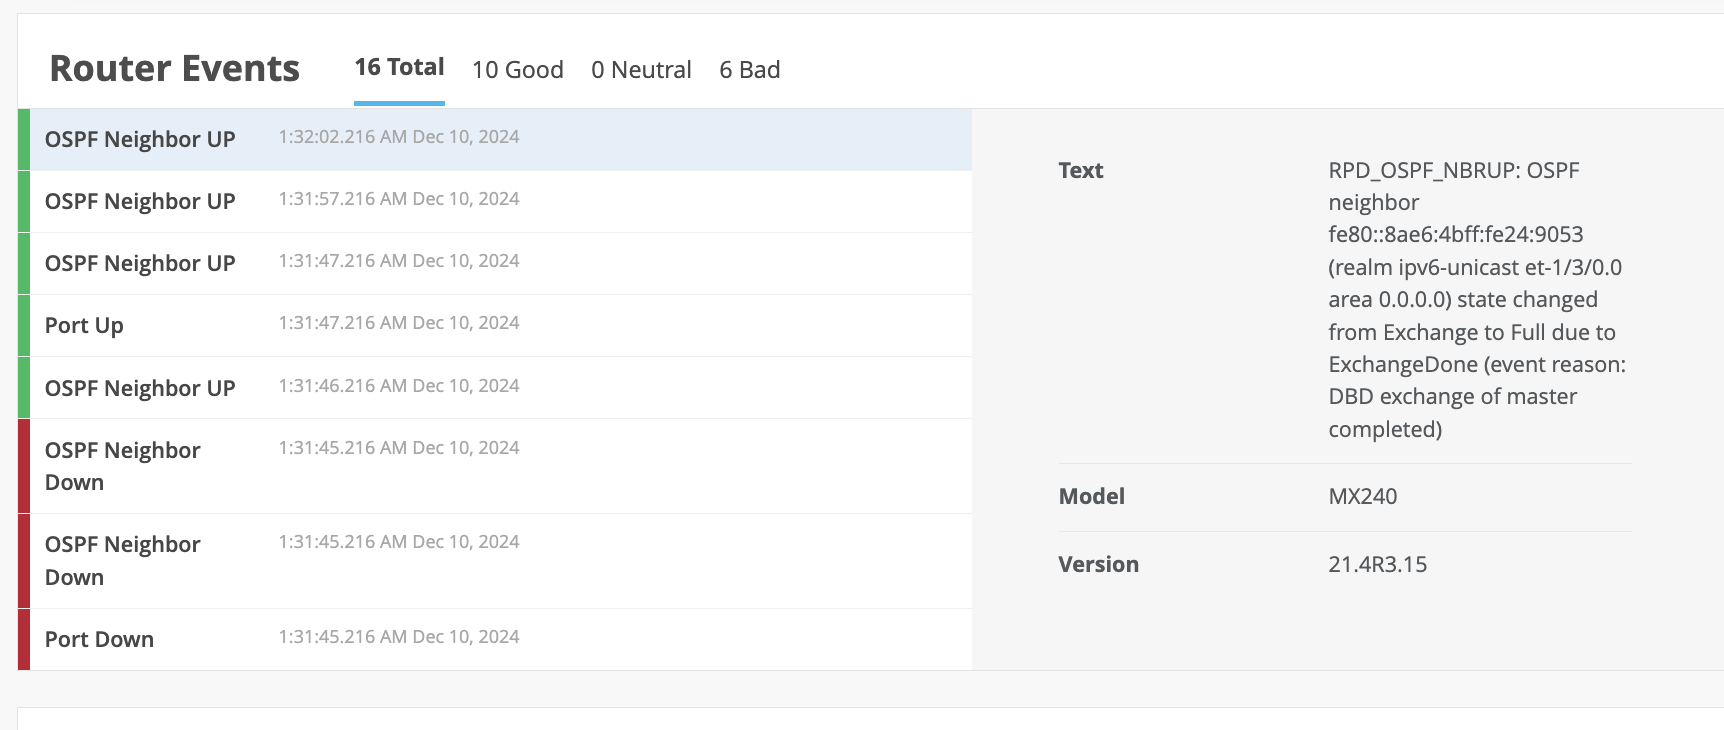1724x730 pixels.
Task: Show the 6 Bad events tab
Action: (x=749, y=70)
